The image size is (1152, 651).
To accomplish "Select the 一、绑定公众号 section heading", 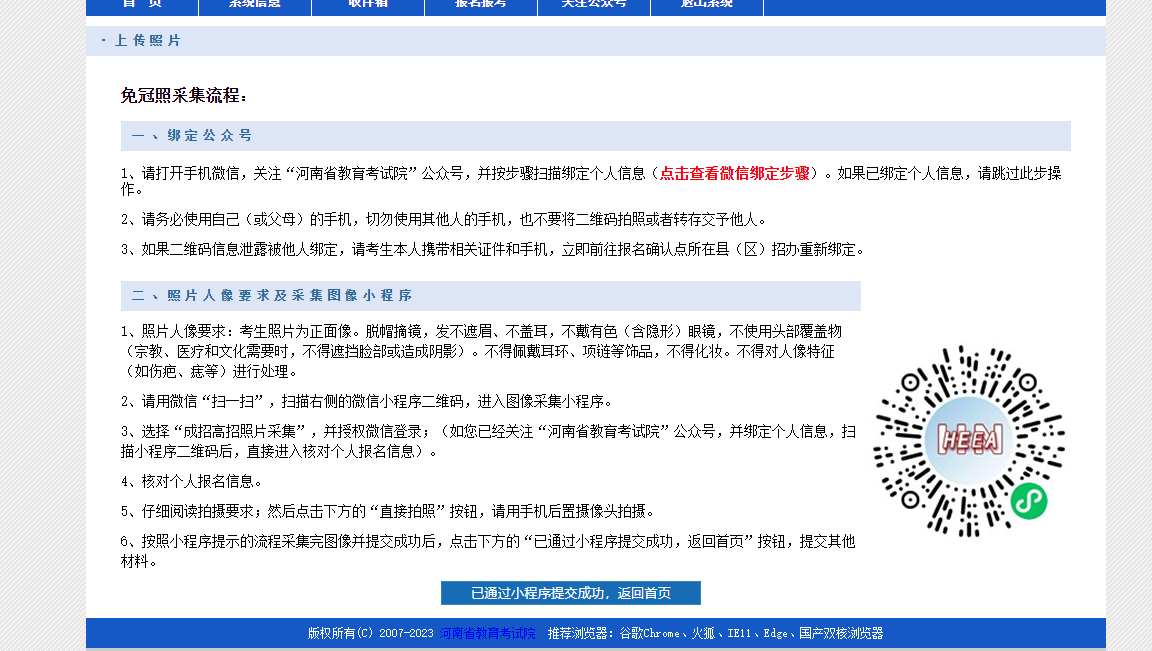I will point(192,136).
